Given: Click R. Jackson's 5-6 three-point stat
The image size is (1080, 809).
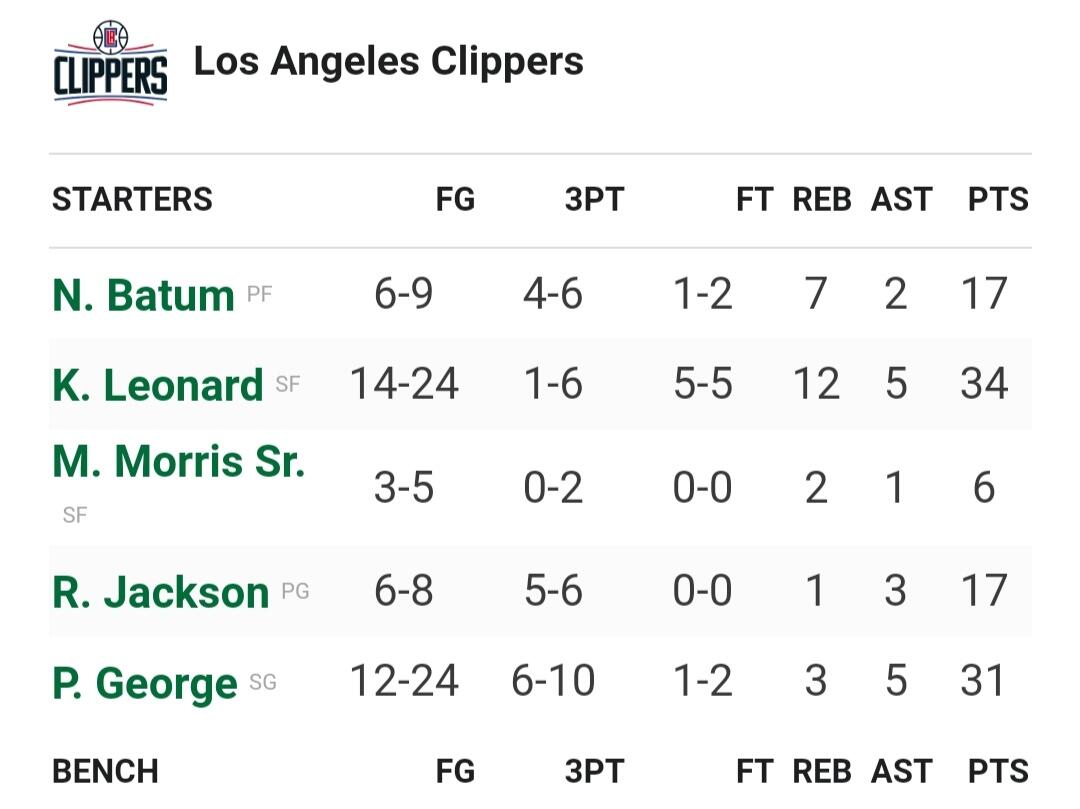Looking at the screenshot, I should click(553, 592).
